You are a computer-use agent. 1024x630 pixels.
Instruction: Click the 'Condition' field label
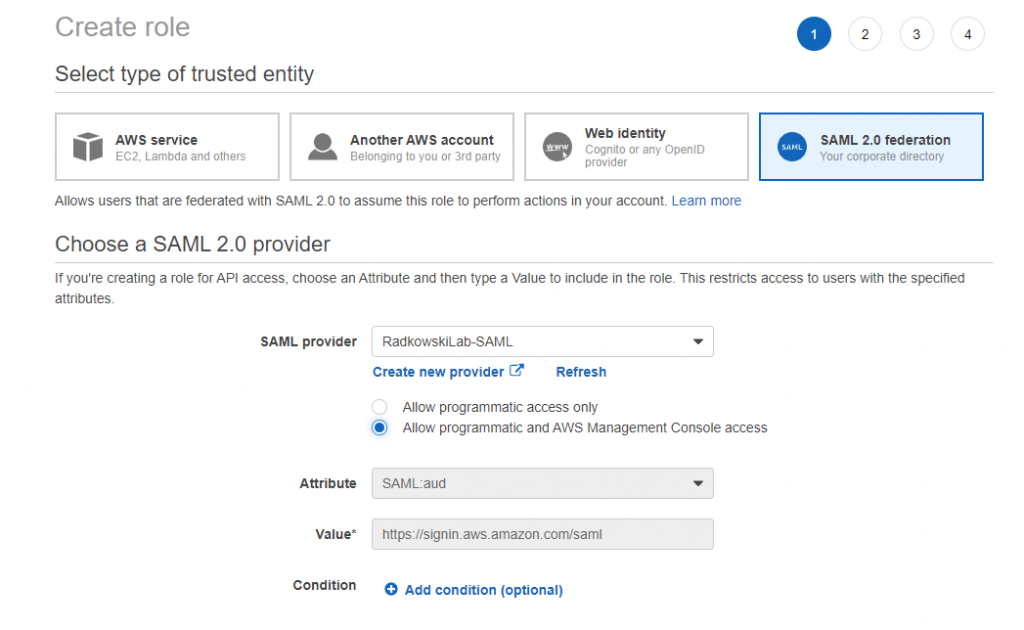point(325,585)
